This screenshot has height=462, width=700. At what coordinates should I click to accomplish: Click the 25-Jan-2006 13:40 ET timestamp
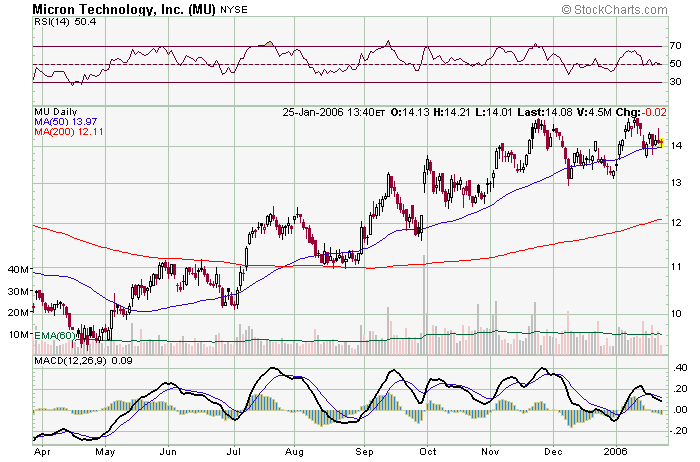[x=333, y=112]
